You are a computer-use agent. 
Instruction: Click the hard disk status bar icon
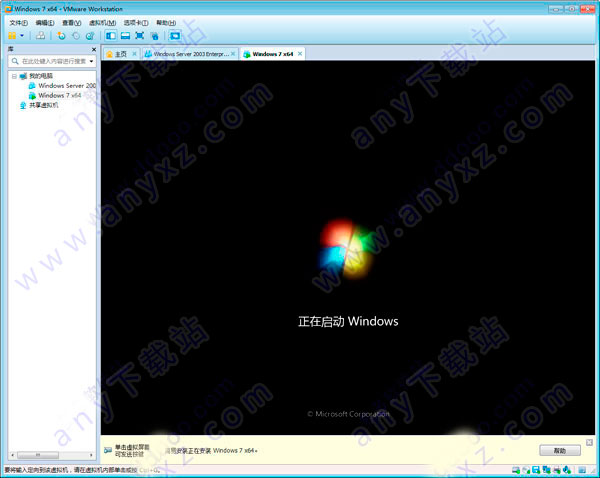coord(516,470)
